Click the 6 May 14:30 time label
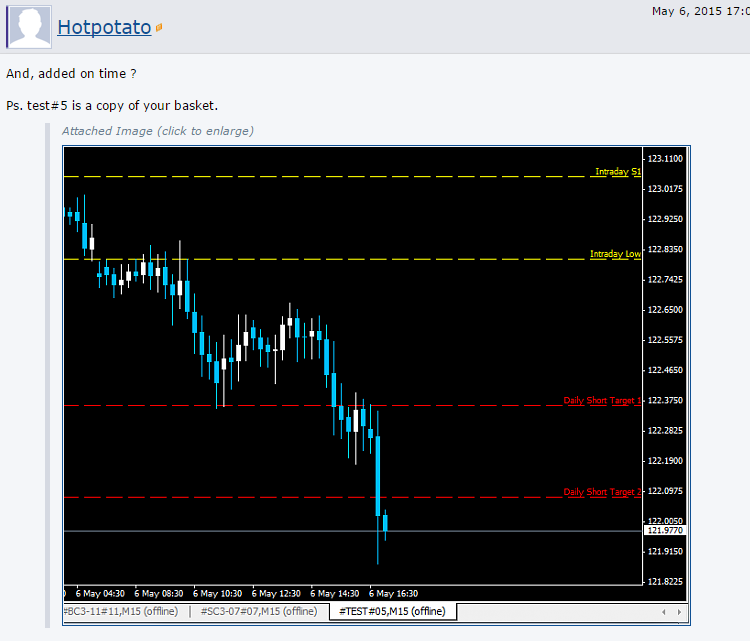The width and height of the screenshot is (750, 641). tap(334, 593)
